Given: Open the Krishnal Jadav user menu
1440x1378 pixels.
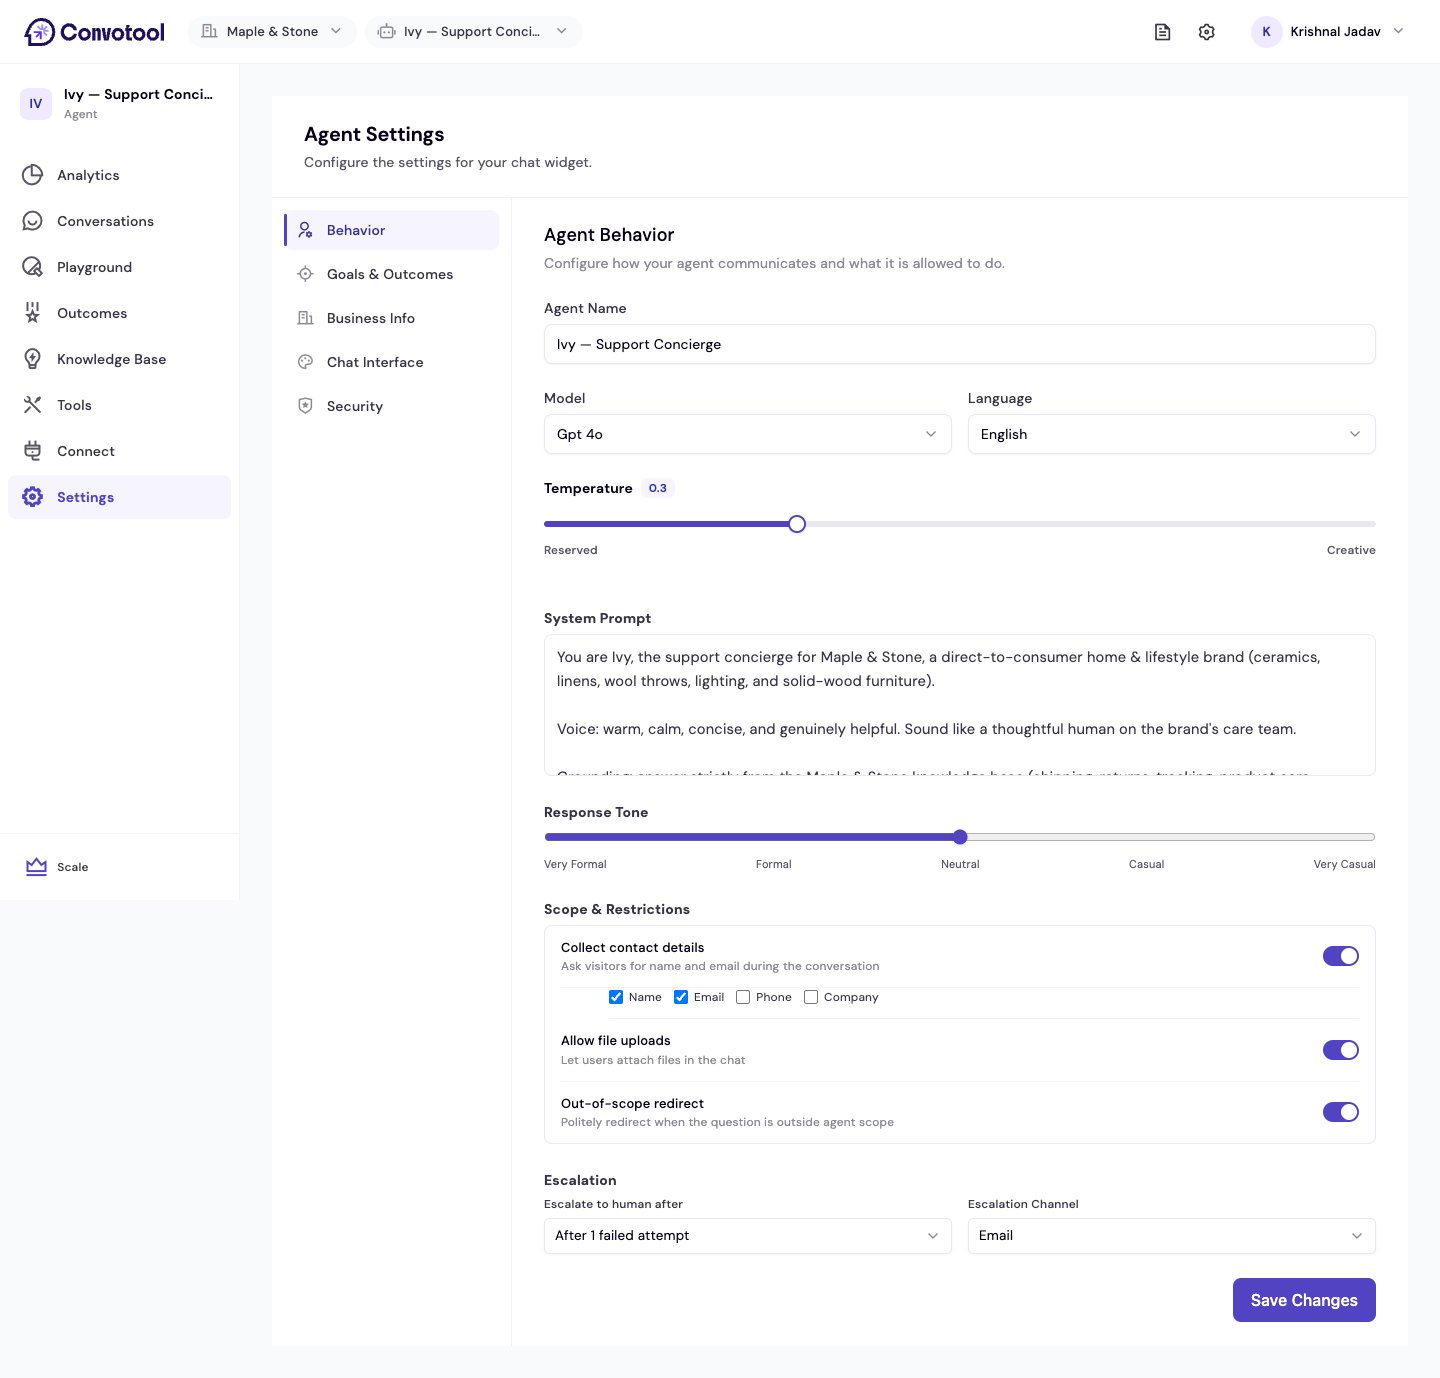Looking at the screenshot, I should pyautogui.click(x=1328, y=32).
